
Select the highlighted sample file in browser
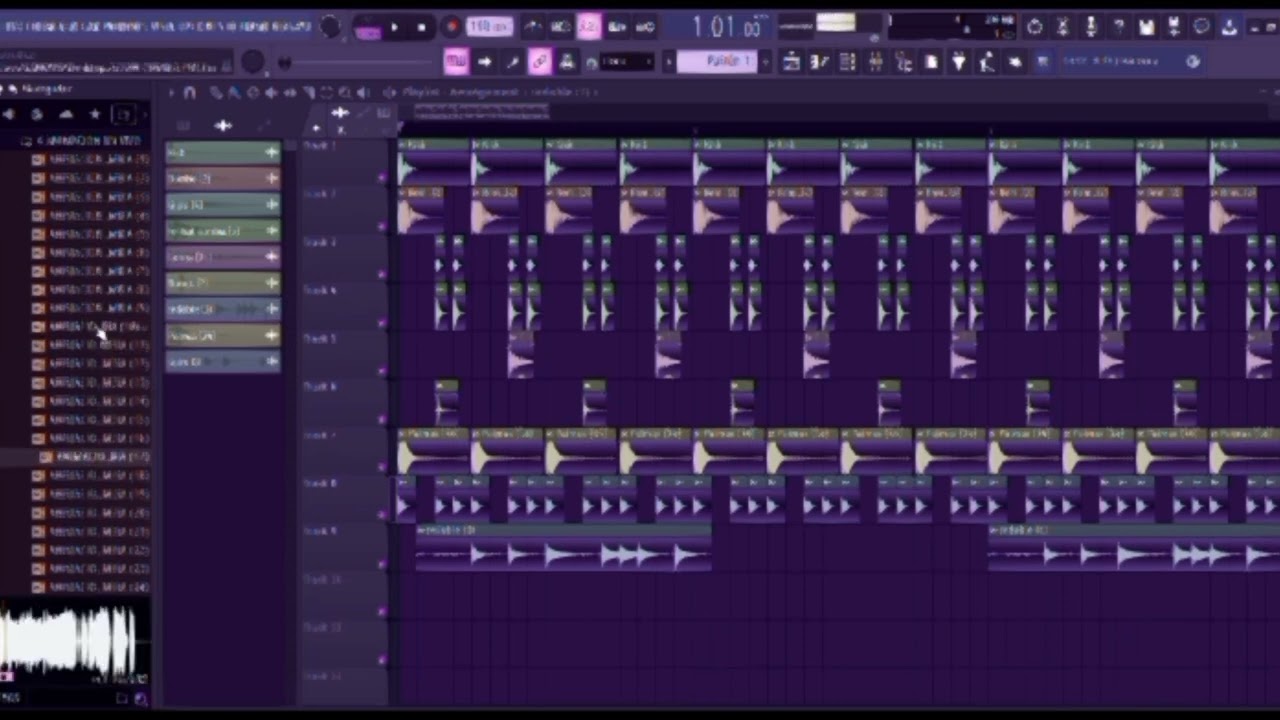click(x=96, y=457)
